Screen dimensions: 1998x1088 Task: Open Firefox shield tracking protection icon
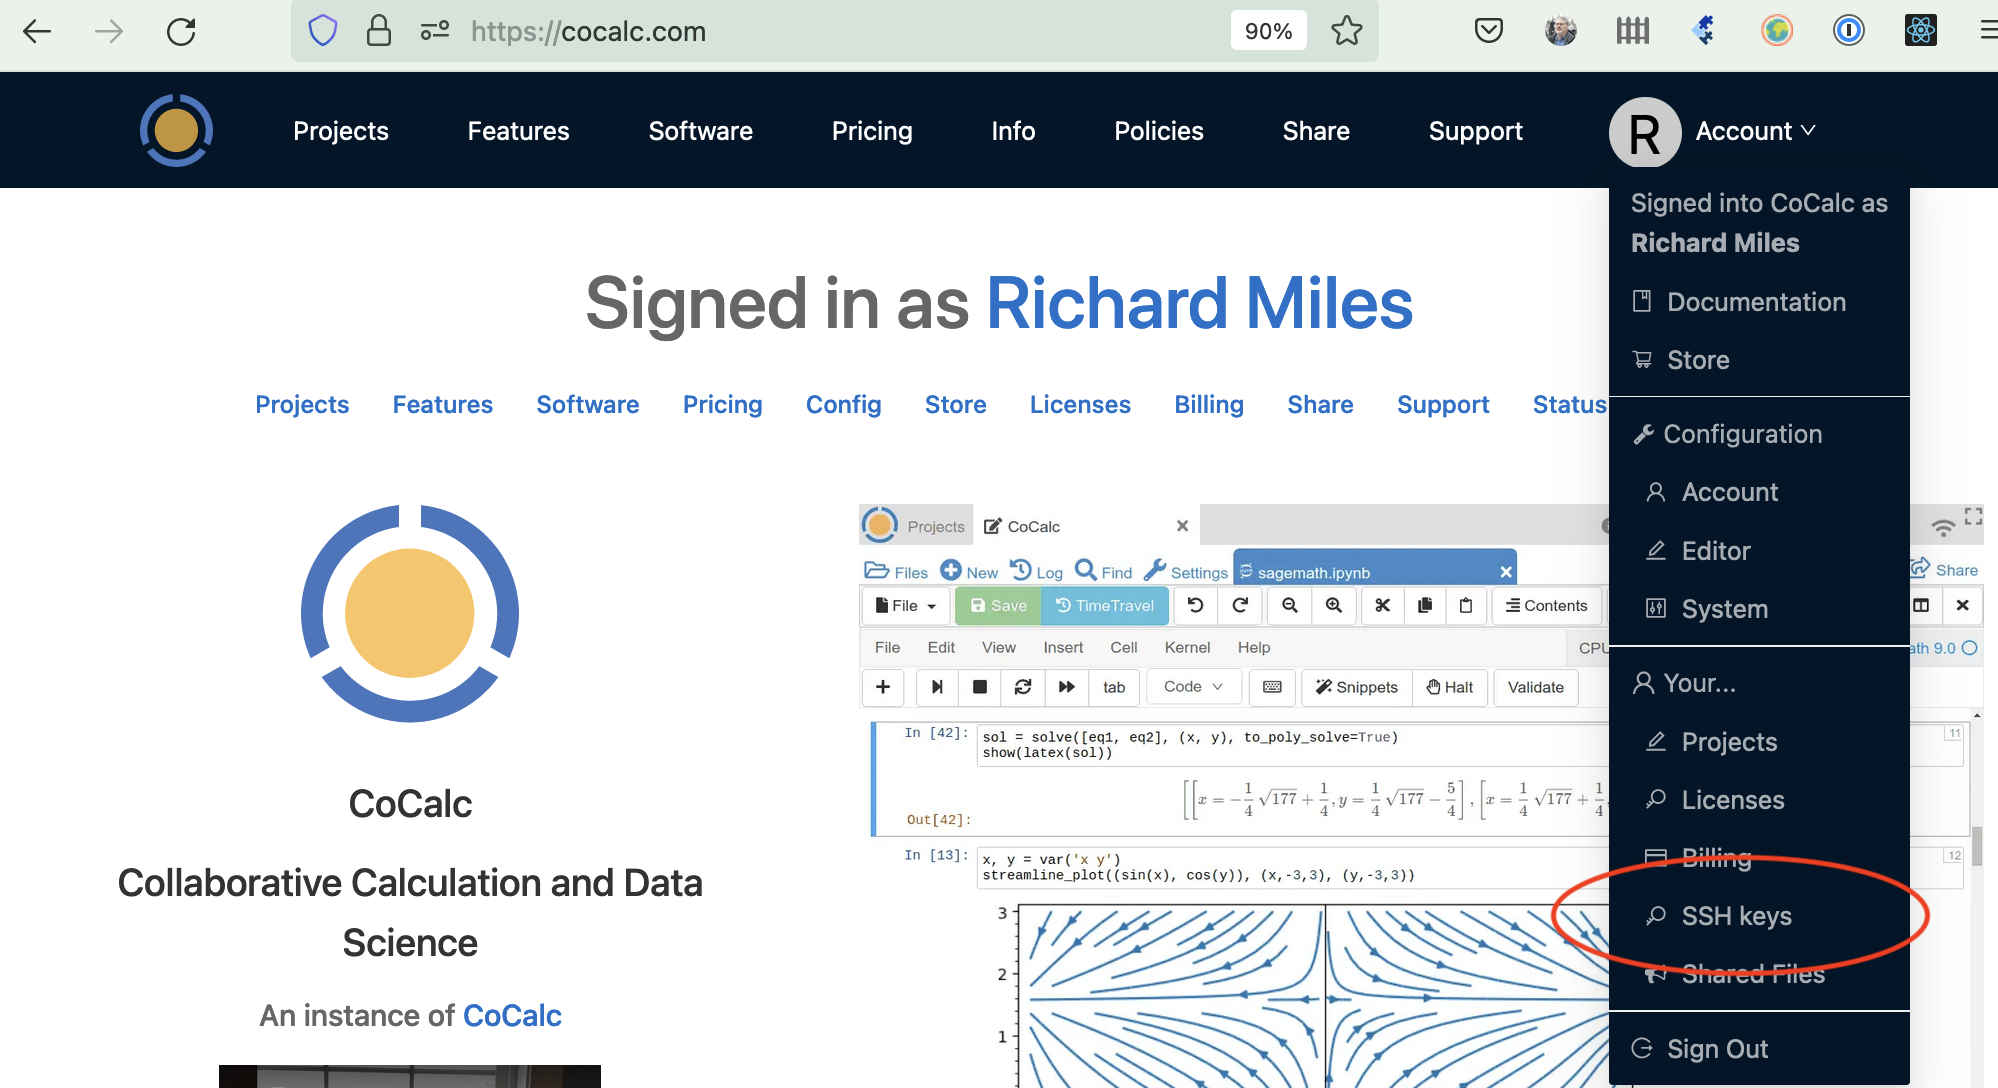click(x=323, y=31)
